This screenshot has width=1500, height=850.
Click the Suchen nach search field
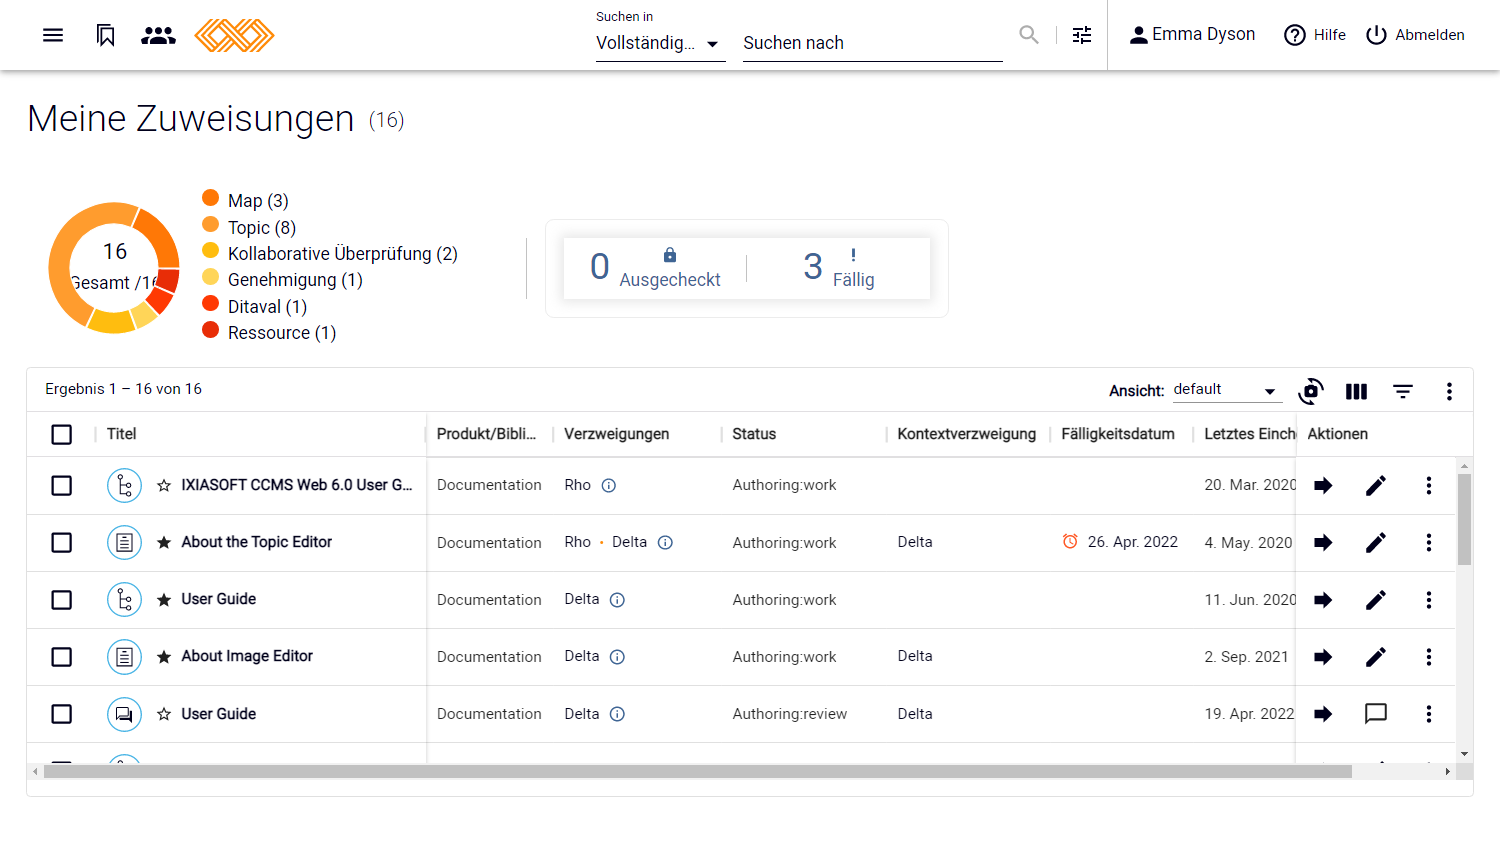872,43
